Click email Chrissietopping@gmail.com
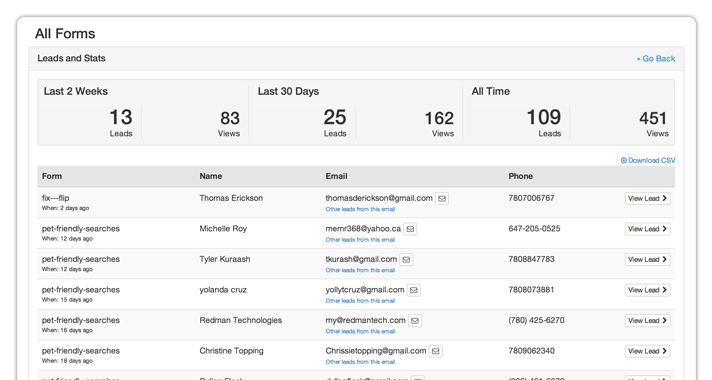The width and height of the screenshot is (712, 380). pos(376,350)
